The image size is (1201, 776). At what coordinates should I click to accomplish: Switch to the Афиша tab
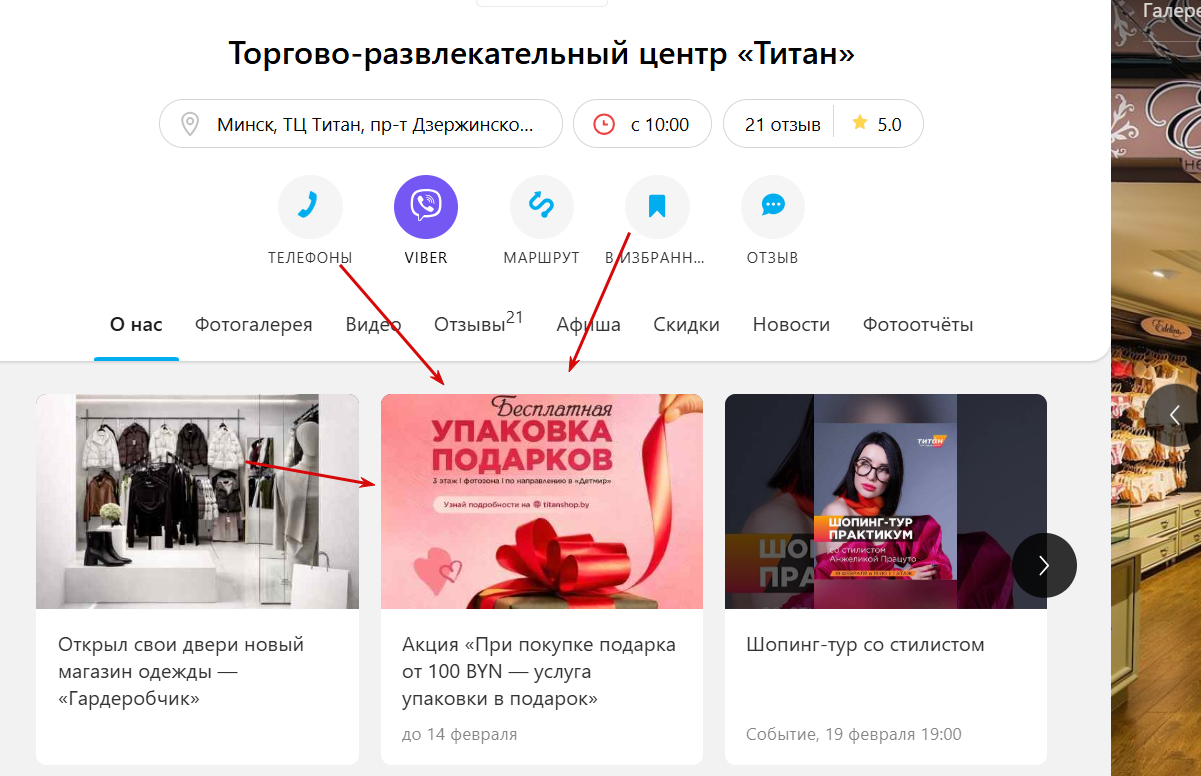[x=589, y=324]
